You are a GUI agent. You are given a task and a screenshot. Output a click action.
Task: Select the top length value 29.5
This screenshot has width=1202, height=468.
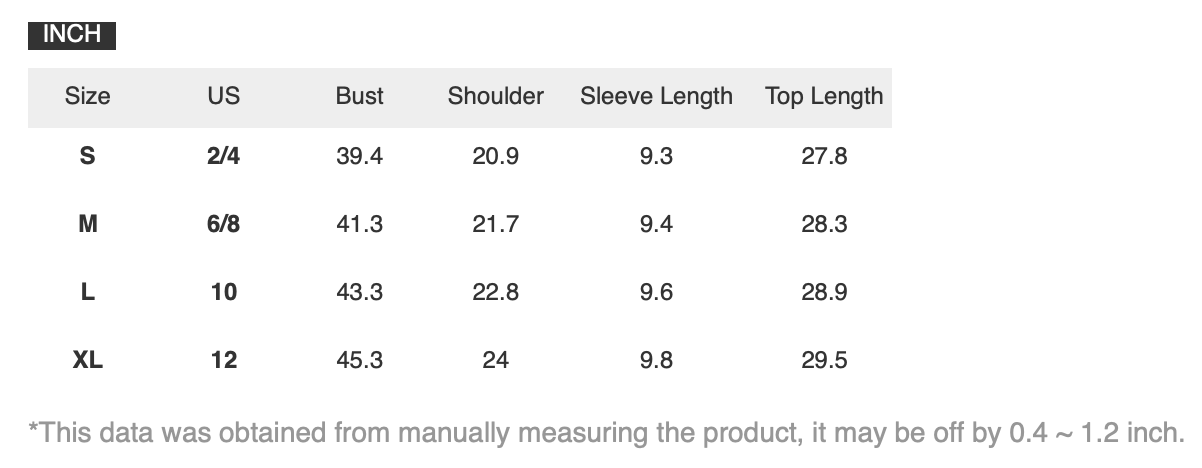tap(824, 360)
